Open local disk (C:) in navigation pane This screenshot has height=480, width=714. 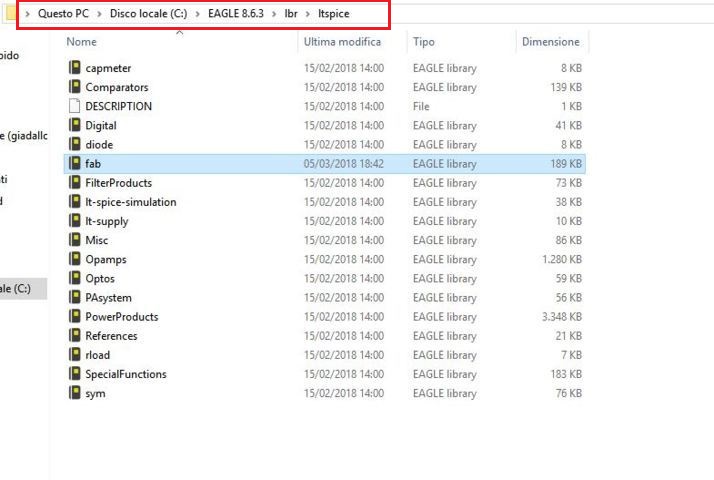coord(23,288)
